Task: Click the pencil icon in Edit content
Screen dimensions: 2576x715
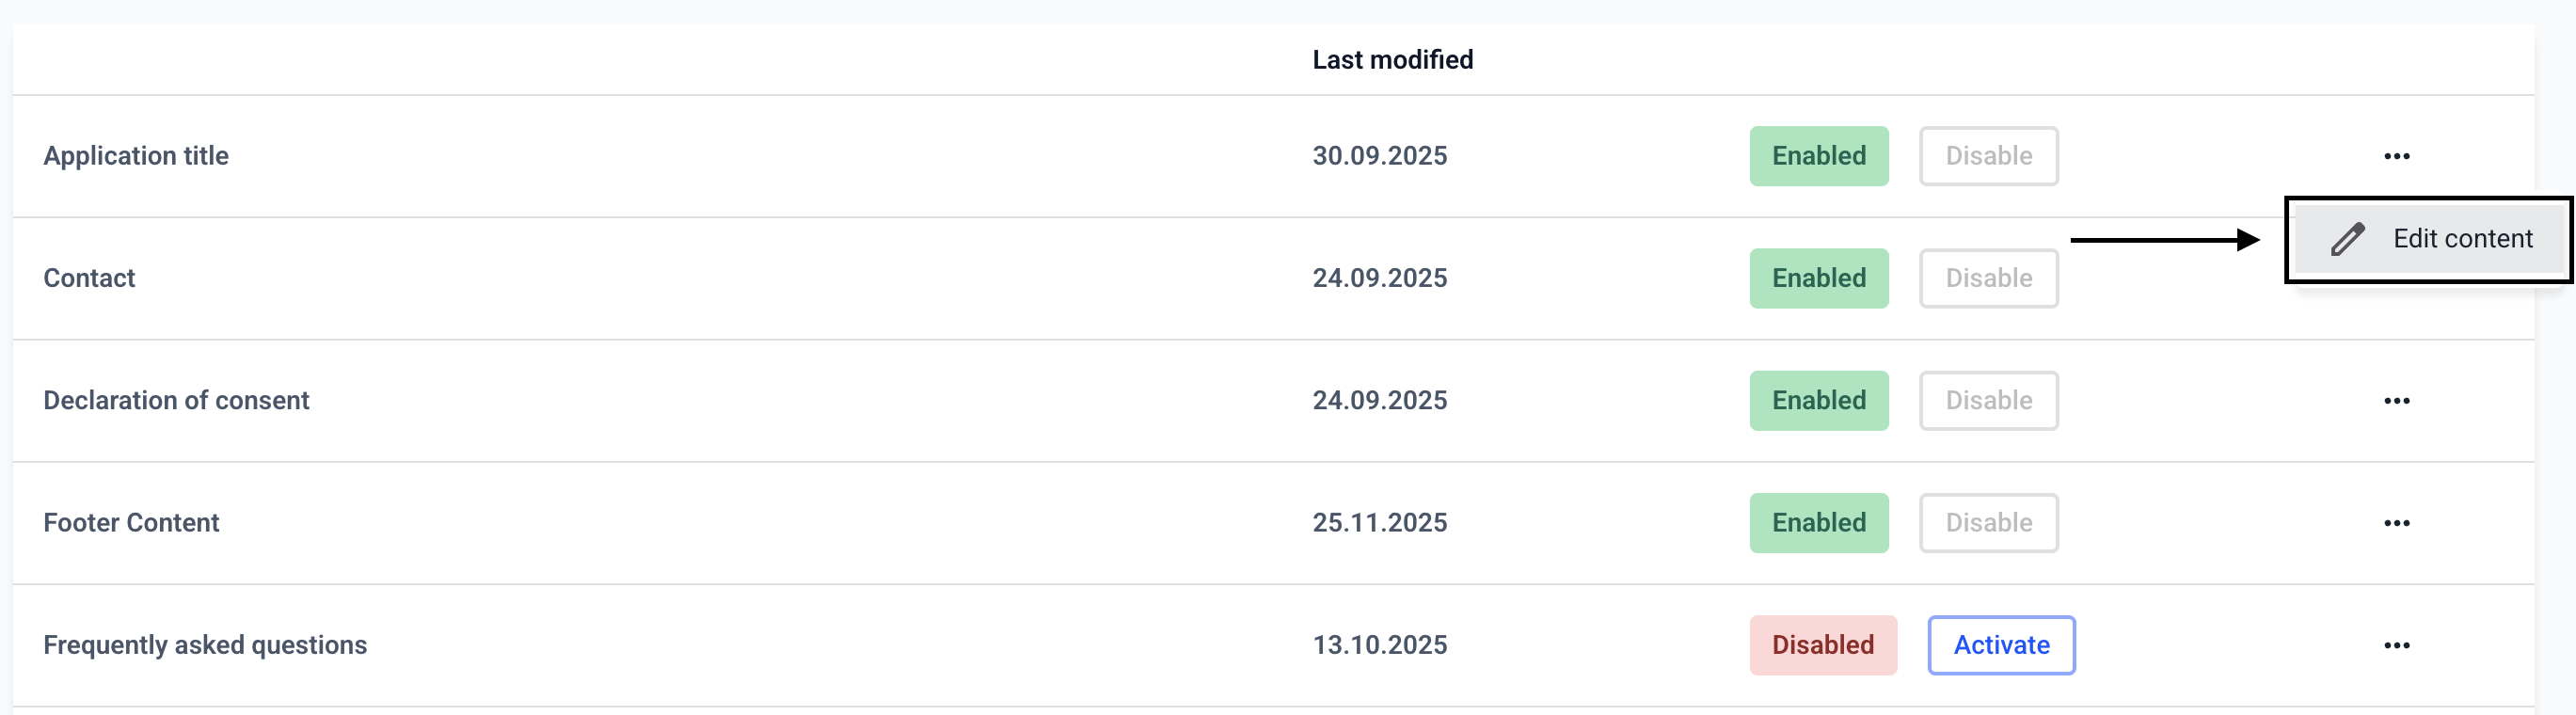Action: click(2347, 240)
